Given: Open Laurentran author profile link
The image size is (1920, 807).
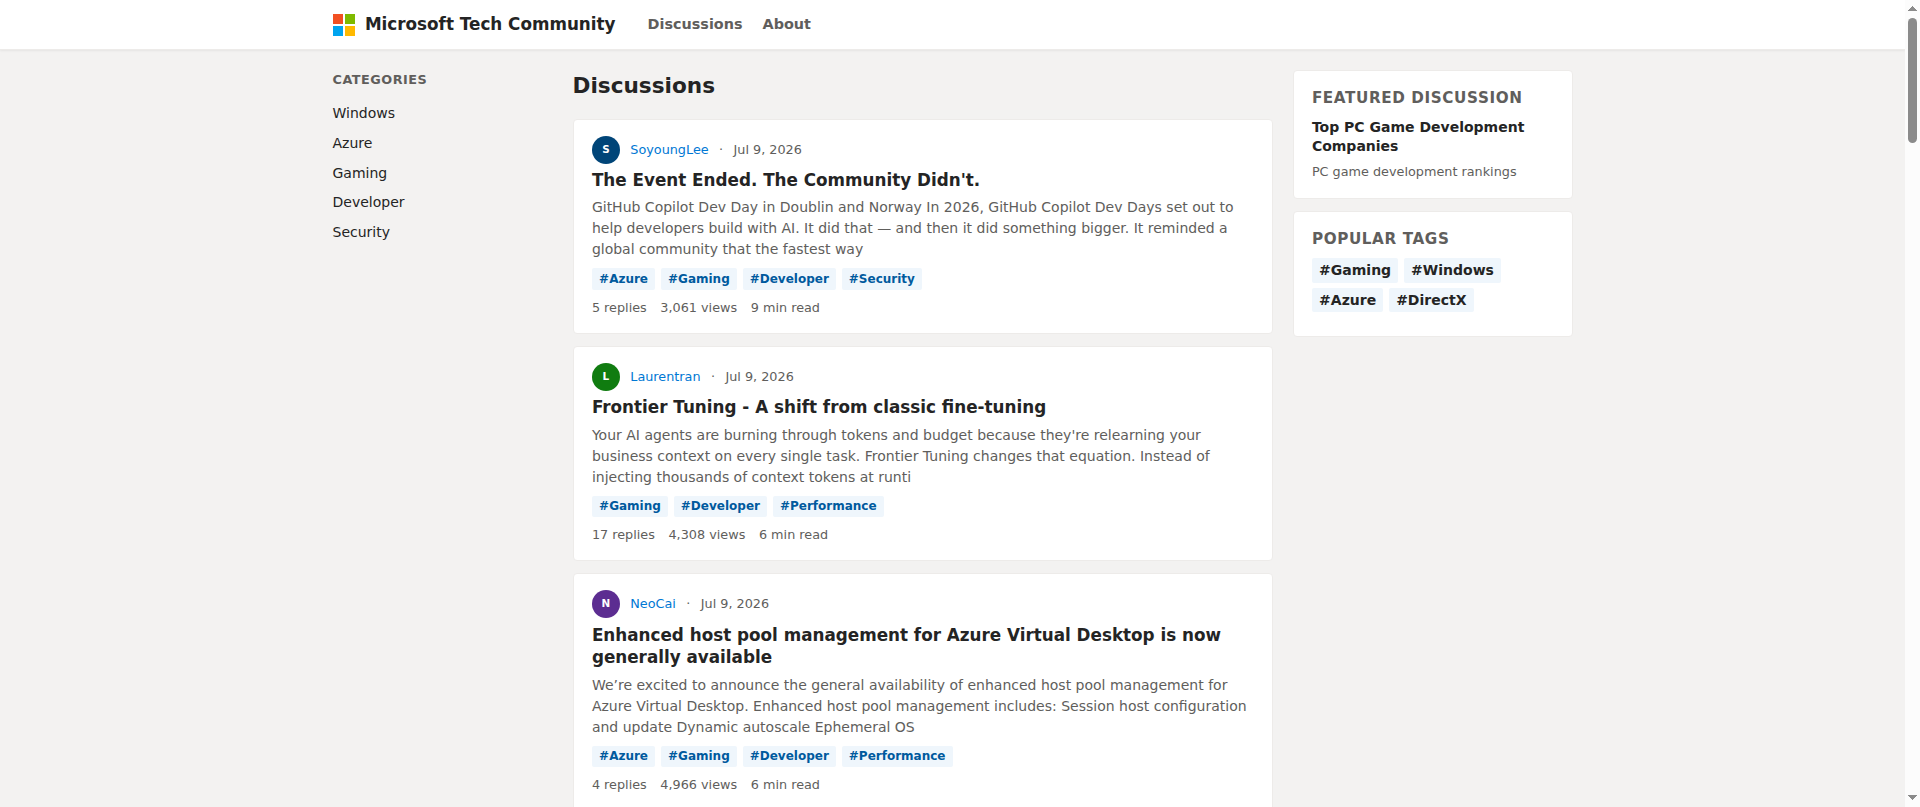Looking at the screenshot, I should tap(665, 377).
